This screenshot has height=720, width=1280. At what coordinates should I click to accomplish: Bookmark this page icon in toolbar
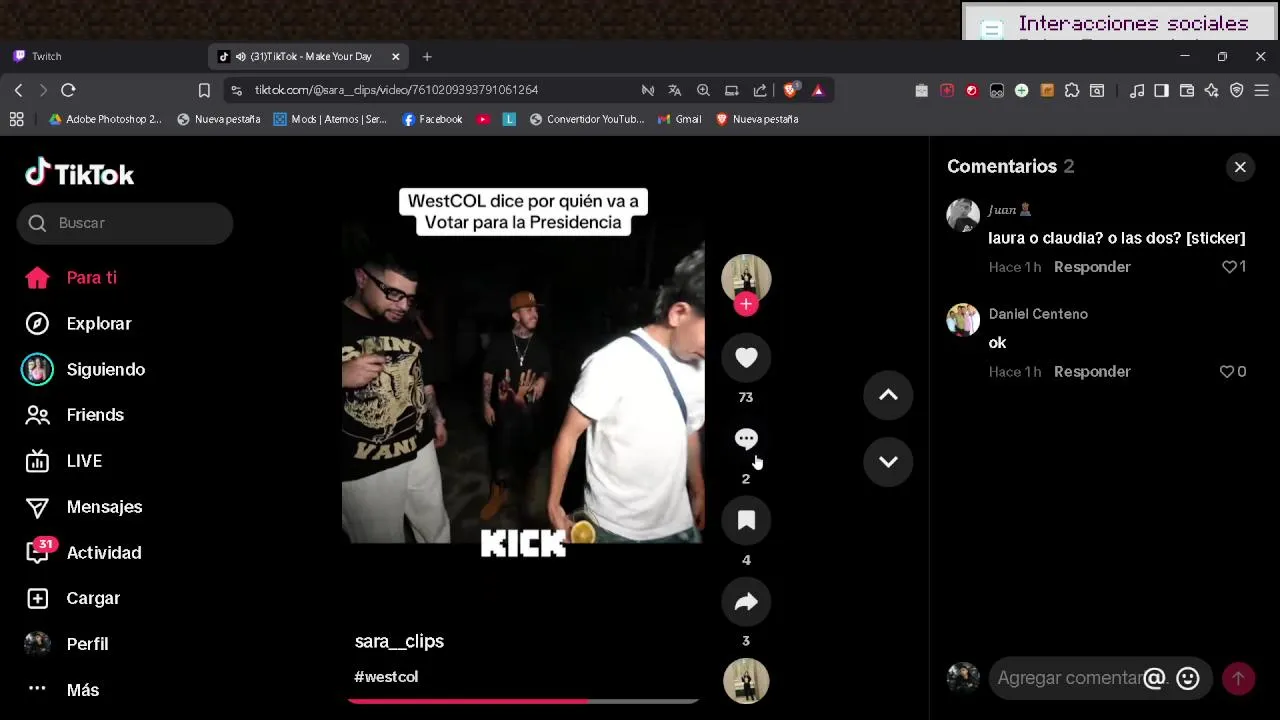(x=204, y=90)
